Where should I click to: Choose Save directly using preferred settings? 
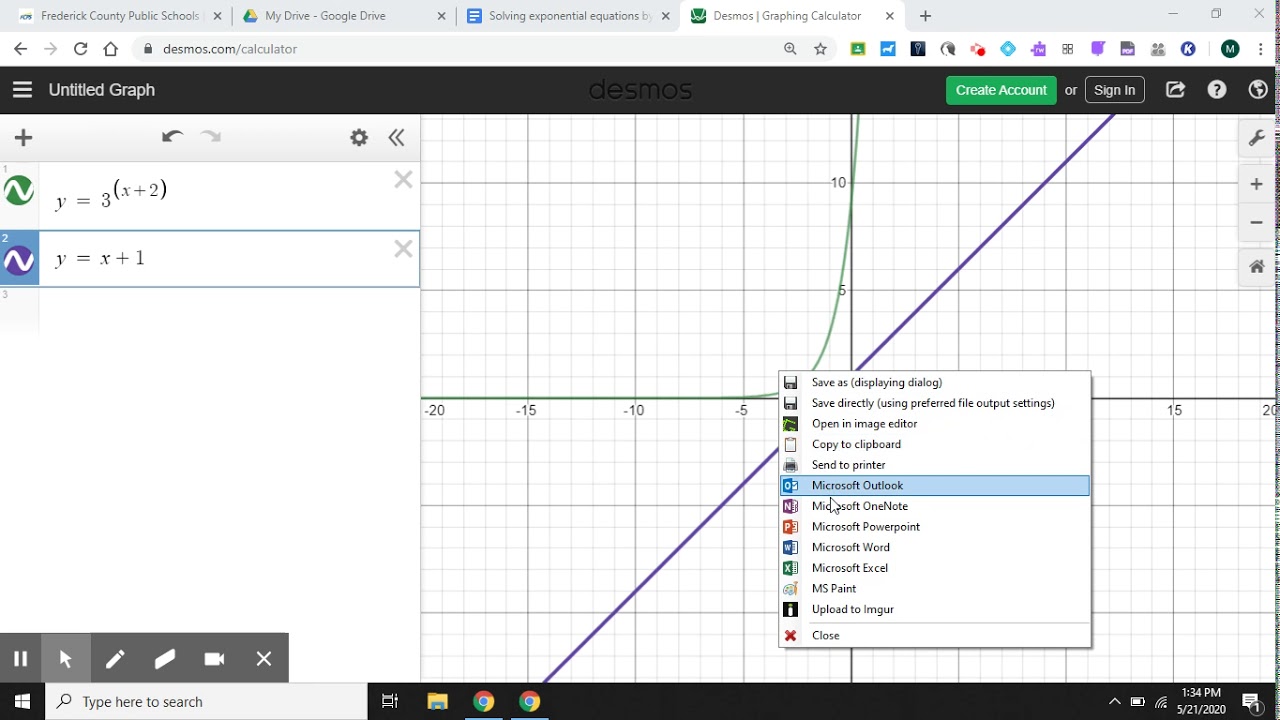coord(935,403)
